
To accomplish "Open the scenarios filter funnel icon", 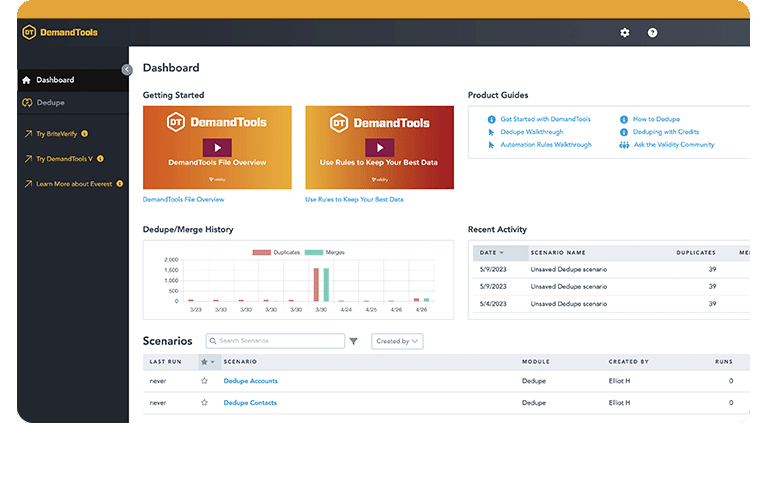I will point(354,341).
